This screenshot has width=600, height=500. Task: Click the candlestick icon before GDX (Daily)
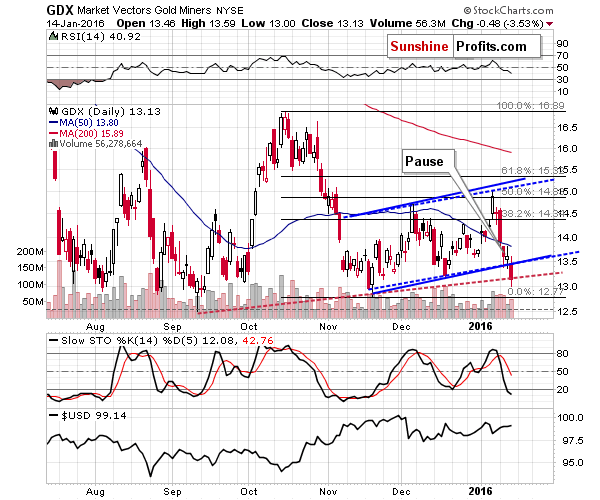point(54,111)
